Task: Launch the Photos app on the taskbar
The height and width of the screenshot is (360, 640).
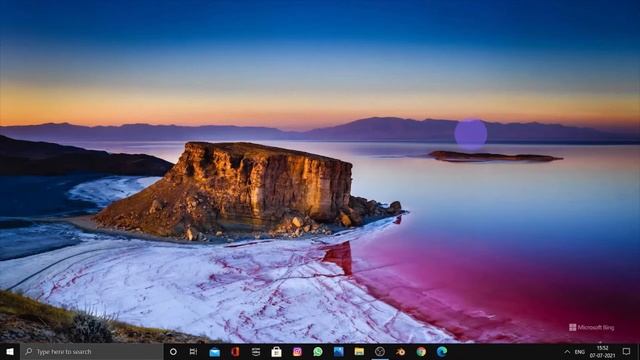Action: pos(338,352)
